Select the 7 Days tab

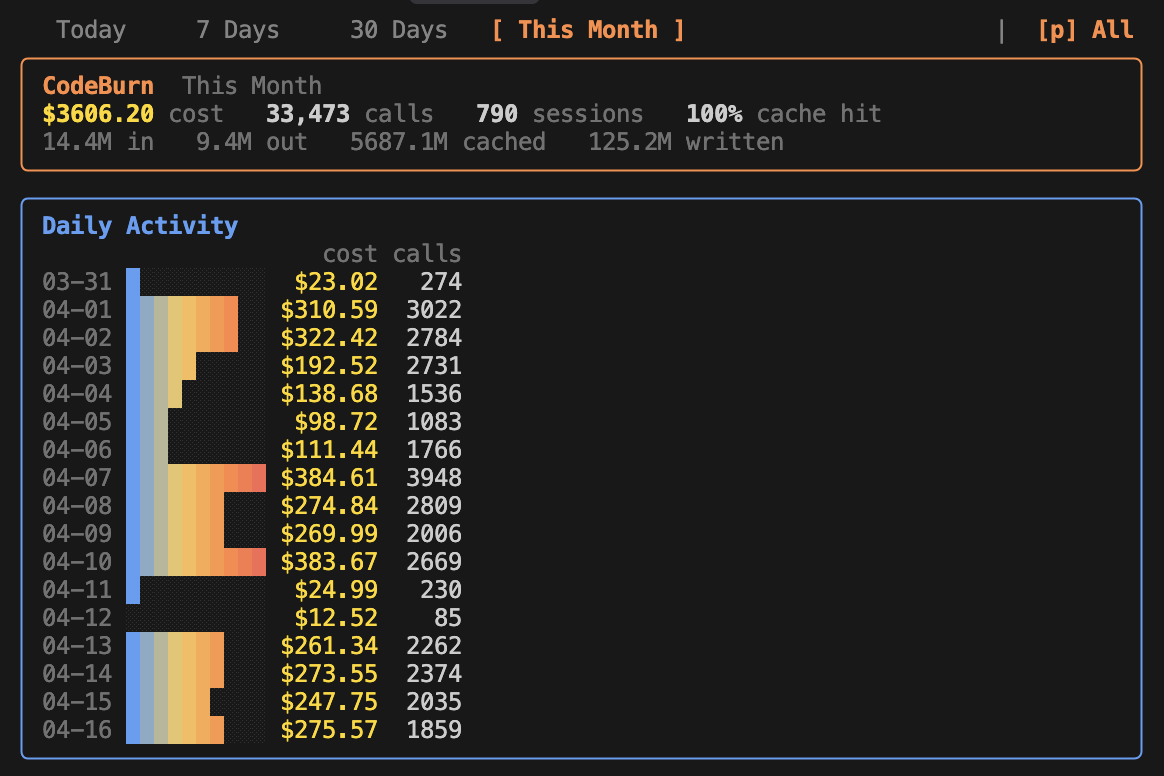(x=238, y=30)
